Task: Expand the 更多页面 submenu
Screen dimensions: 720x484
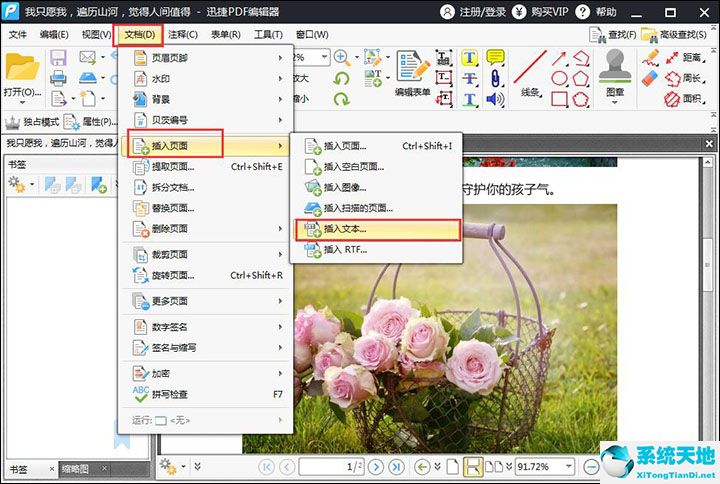Action: (x=206, y=301)
